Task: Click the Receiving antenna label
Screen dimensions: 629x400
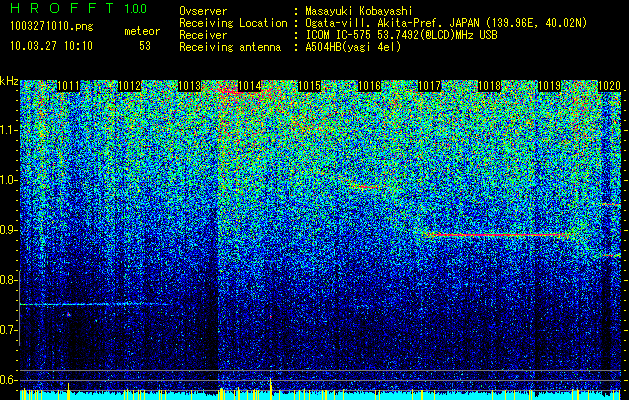Action: pyautogui.click(x=229, y=47)
